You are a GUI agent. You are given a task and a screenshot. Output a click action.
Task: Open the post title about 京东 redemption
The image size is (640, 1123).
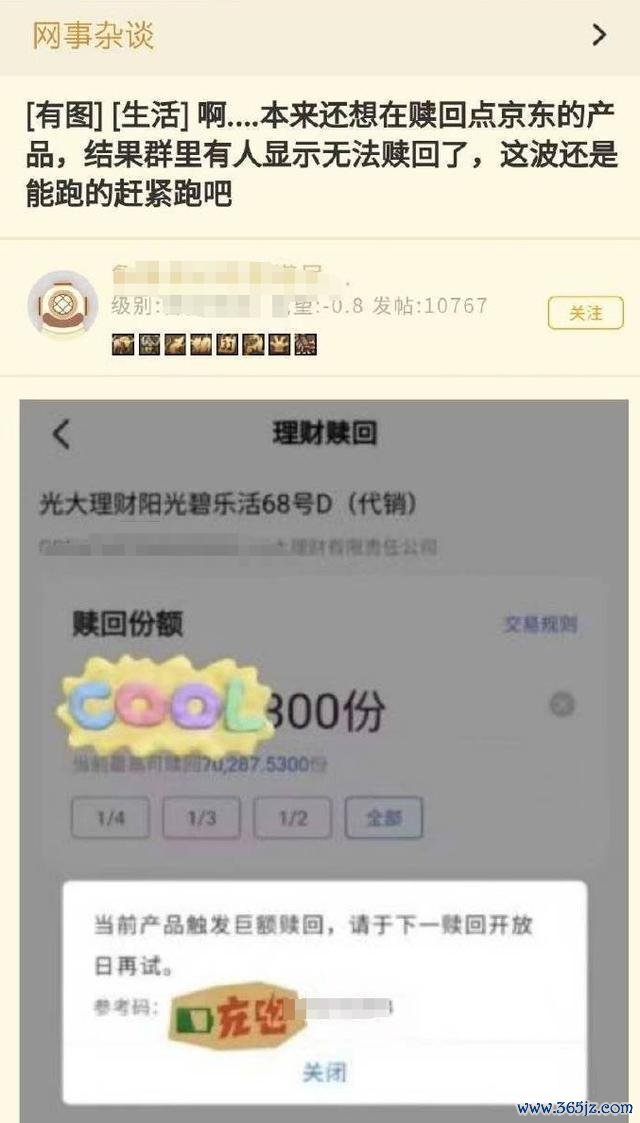coord(320,155)
